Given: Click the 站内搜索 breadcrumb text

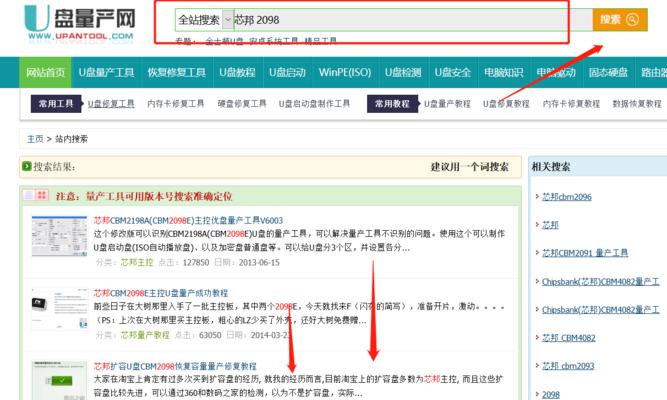Looking at the screenshot, I should pyautogui.click(x=71, y=139).
